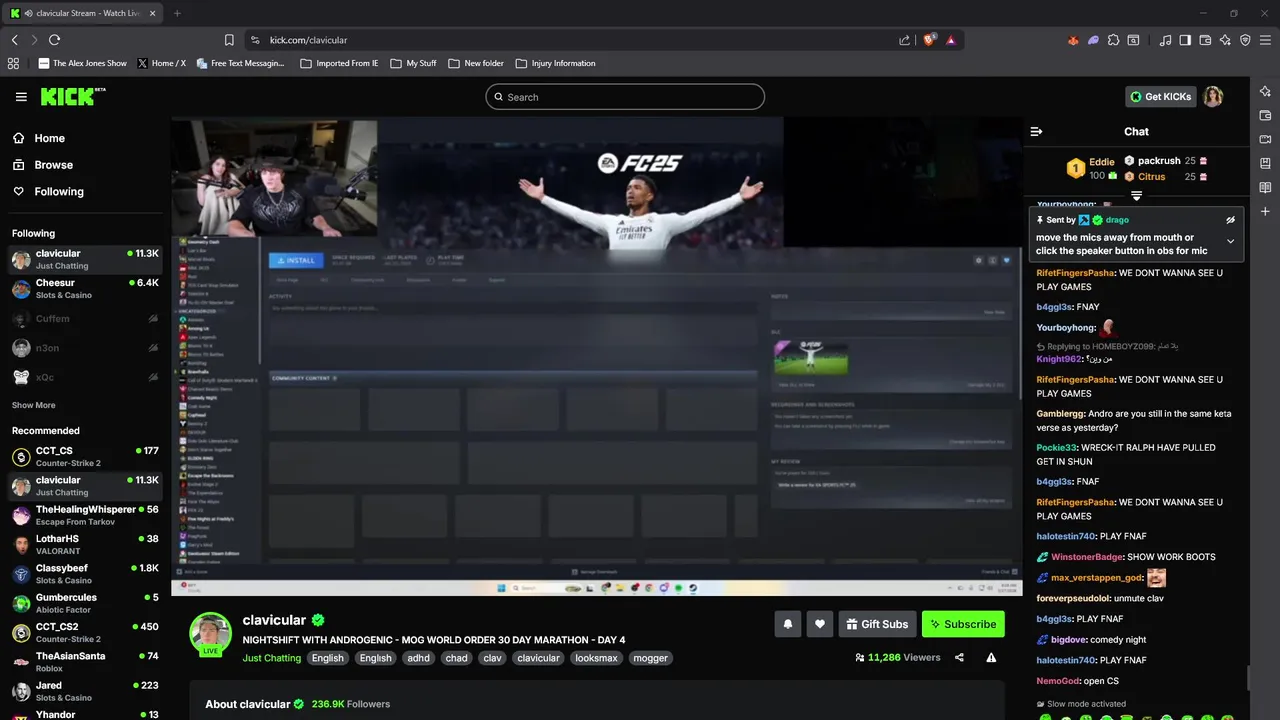
Task: Follow clavicular with the heart button
Action: [820, 624]
